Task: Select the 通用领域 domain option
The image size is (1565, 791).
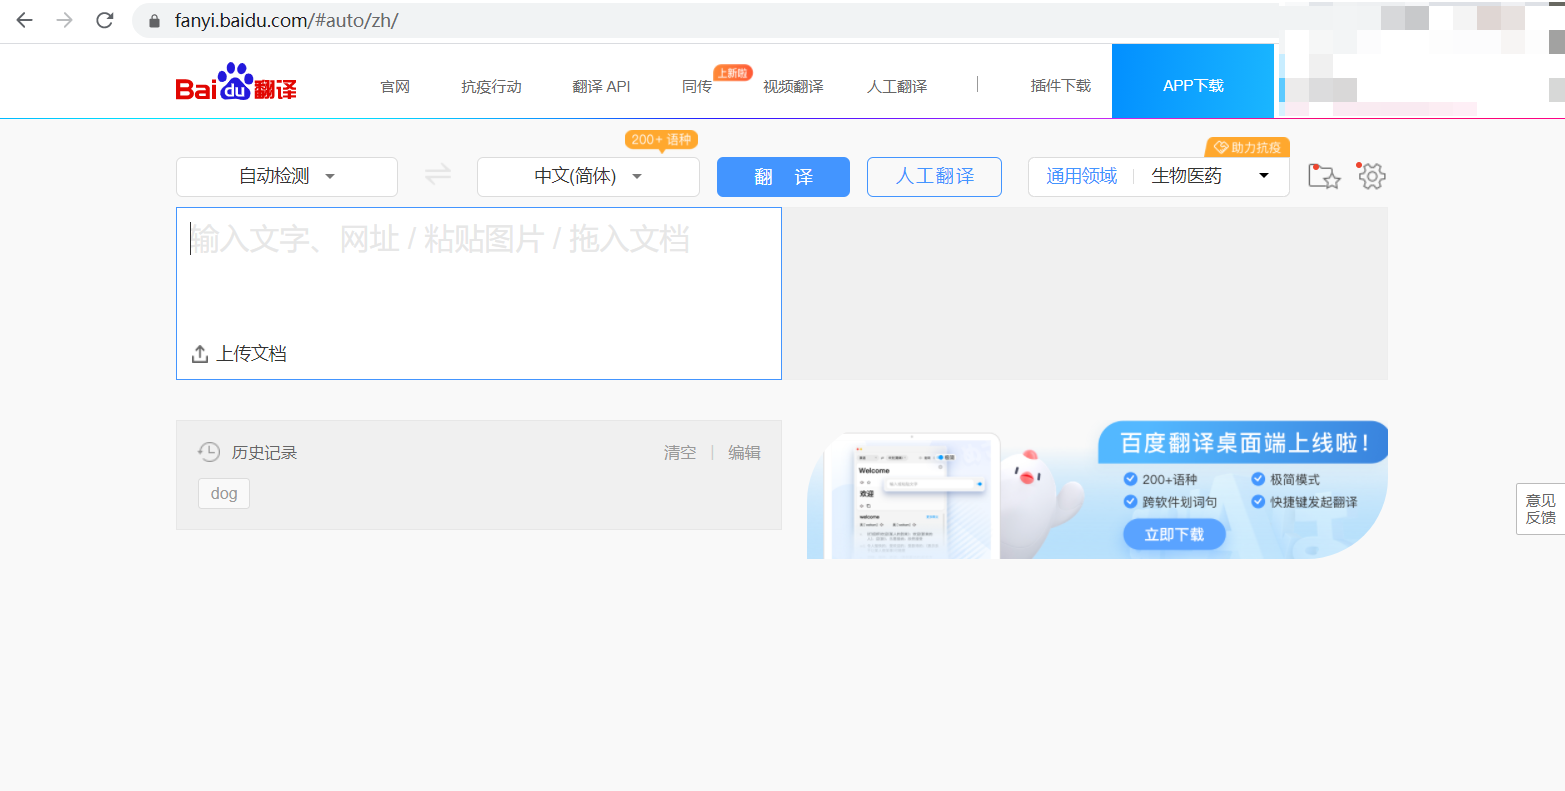Action: [x=1081, y=176]
